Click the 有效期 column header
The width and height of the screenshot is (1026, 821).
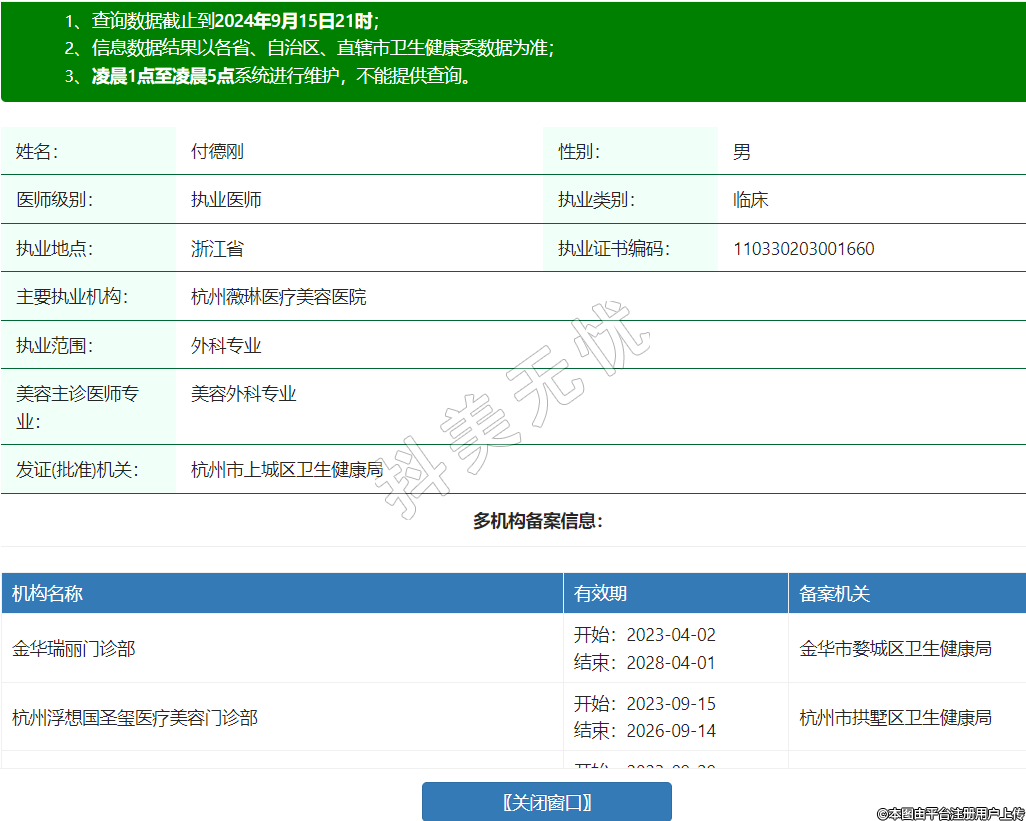[x=600, y=594]
